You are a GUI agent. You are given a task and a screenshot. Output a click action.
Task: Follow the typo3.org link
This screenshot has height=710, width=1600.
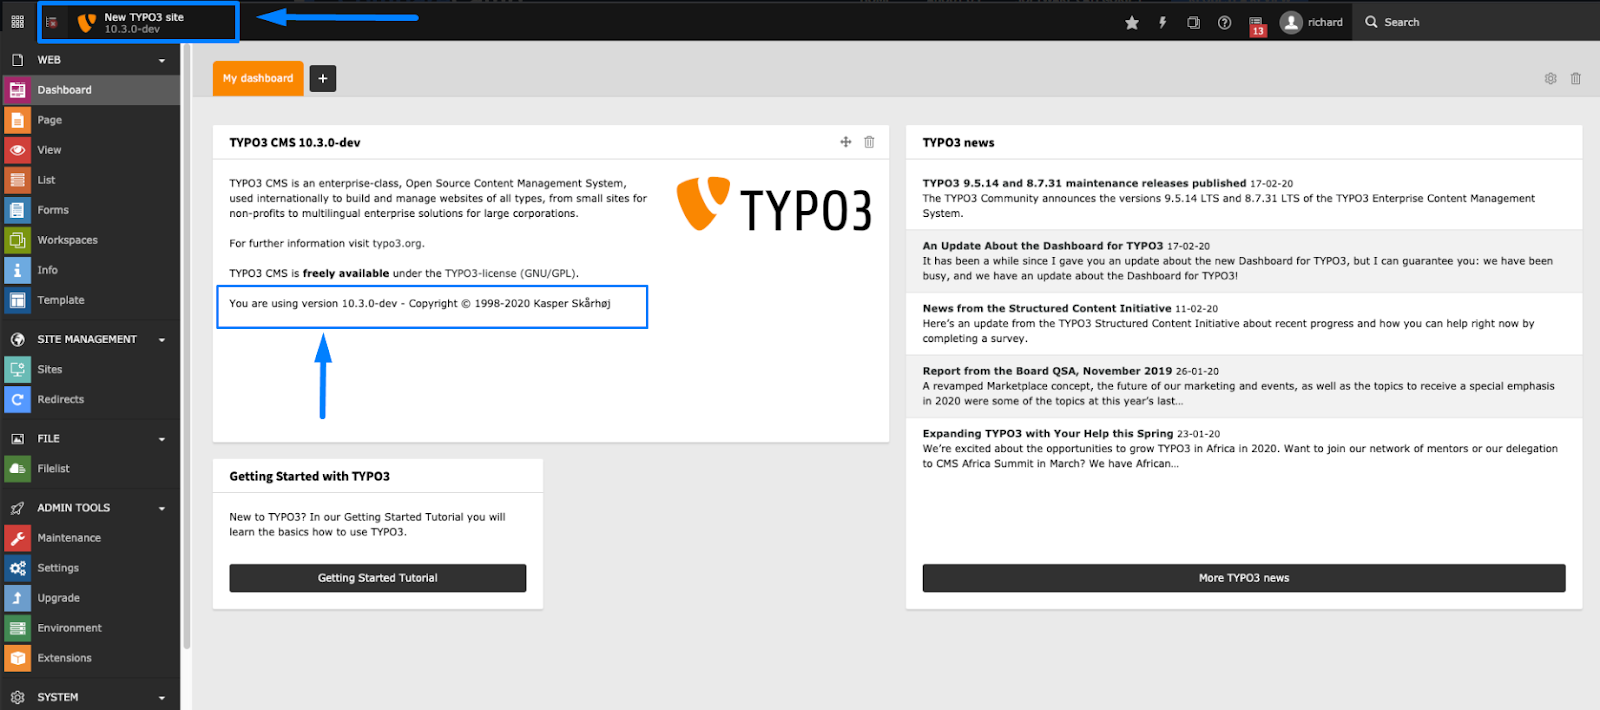coord(397,243)
